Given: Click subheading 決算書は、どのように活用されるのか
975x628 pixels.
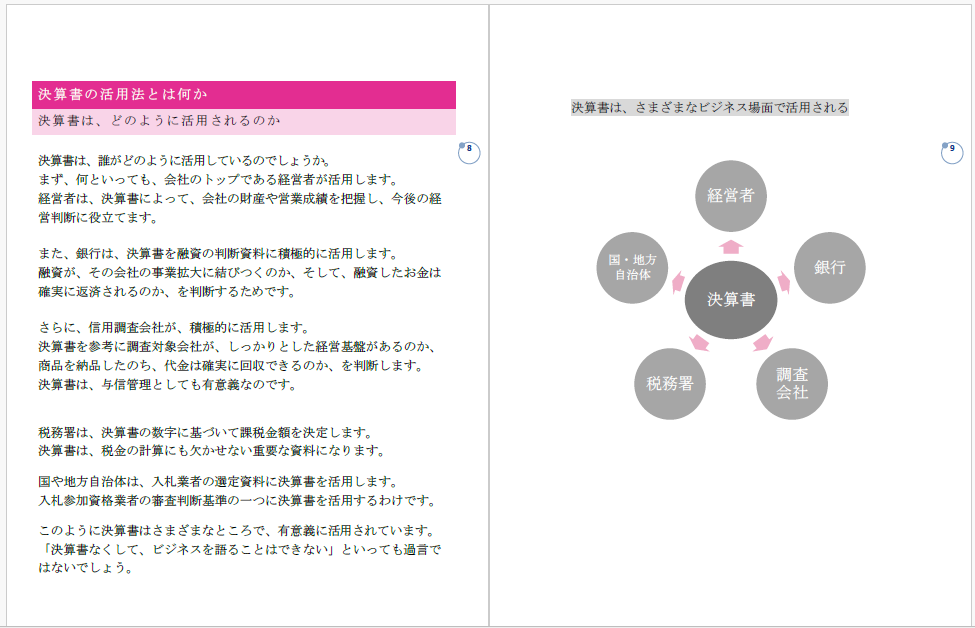Looking at the screenshot, I should pyautogui.click(x=159, y=121).
